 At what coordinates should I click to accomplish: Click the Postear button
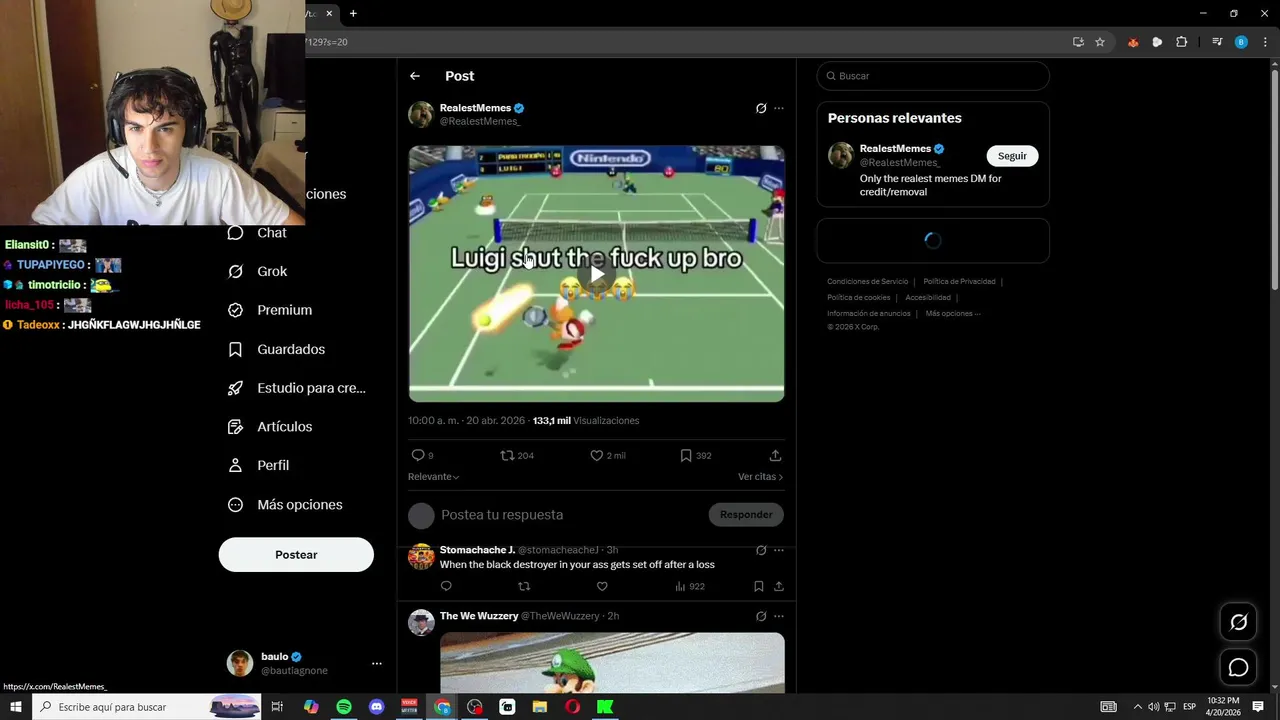pos(296,555)
